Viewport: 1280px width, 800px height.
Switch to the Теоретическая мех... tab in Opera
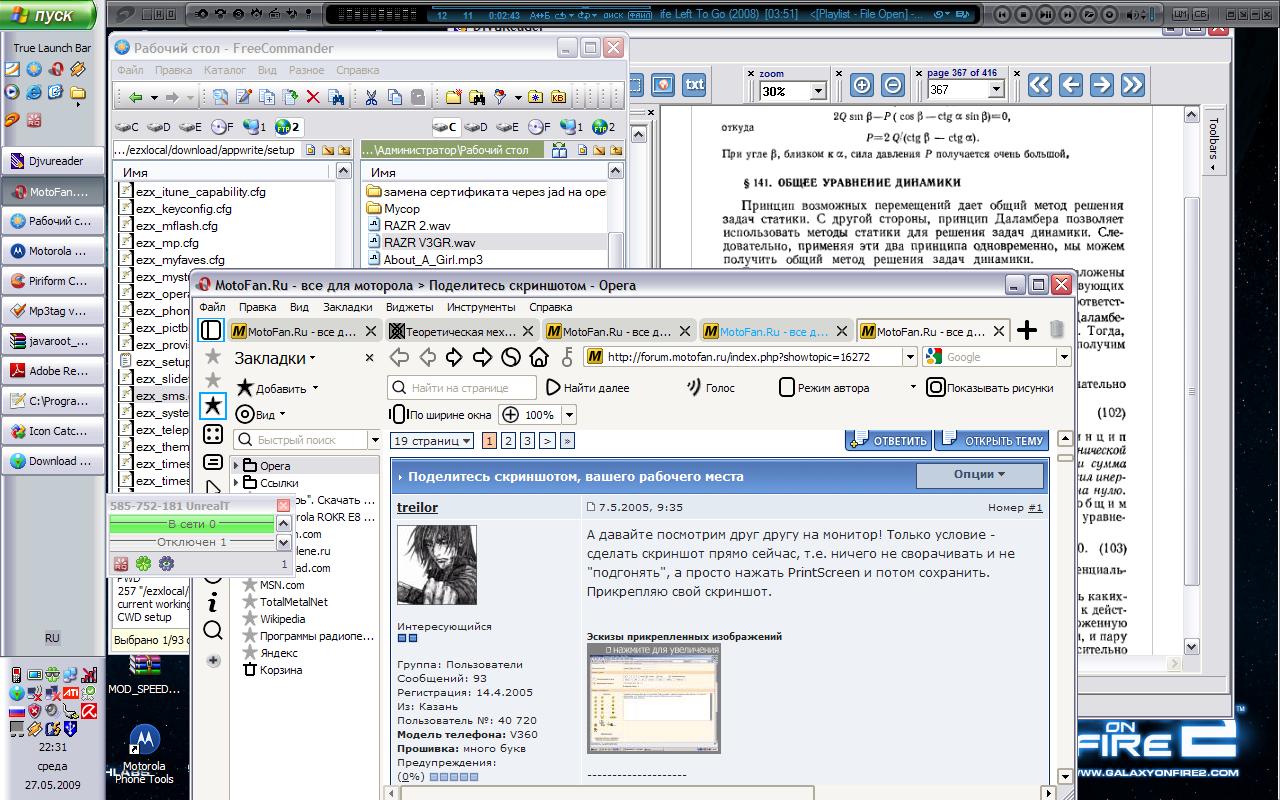463,331
